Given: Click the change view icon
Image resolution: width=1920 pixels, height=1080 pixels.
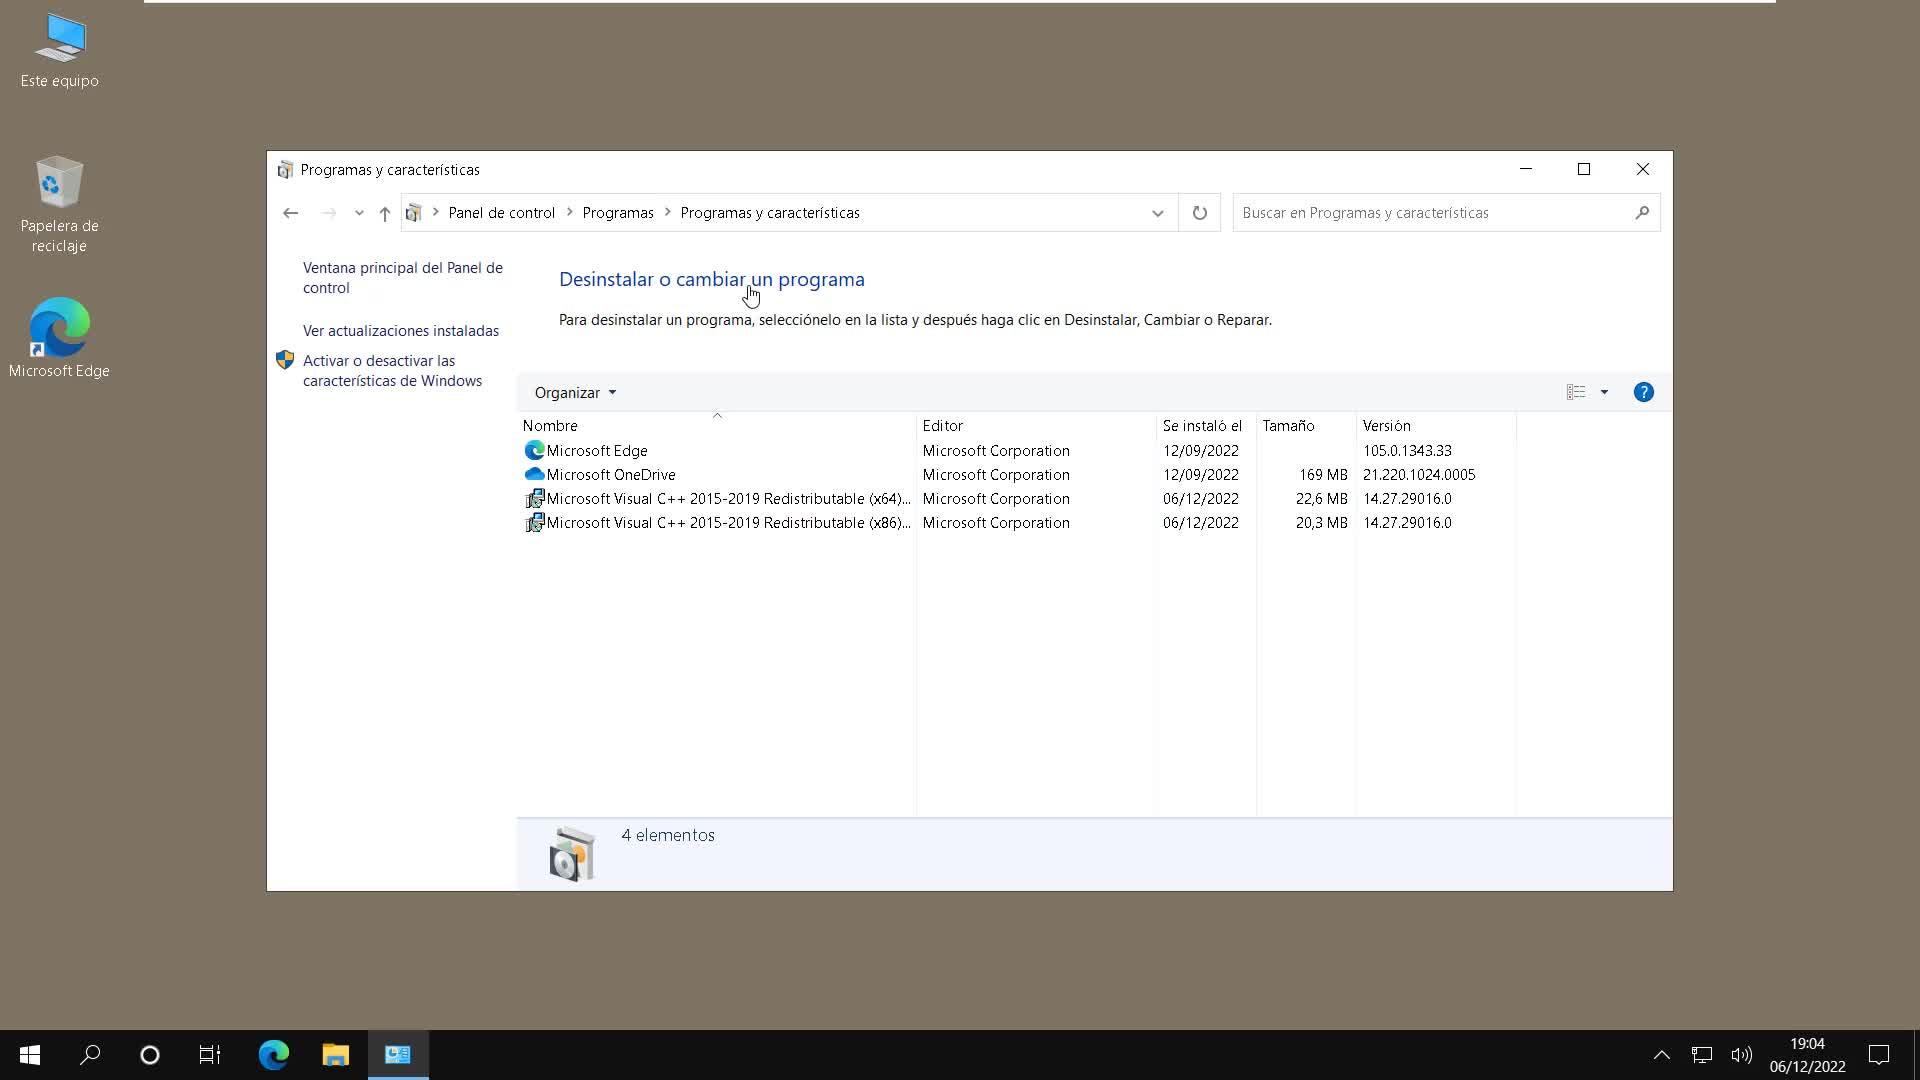Looking at the screenshot, I should (x=1576, y=392).
